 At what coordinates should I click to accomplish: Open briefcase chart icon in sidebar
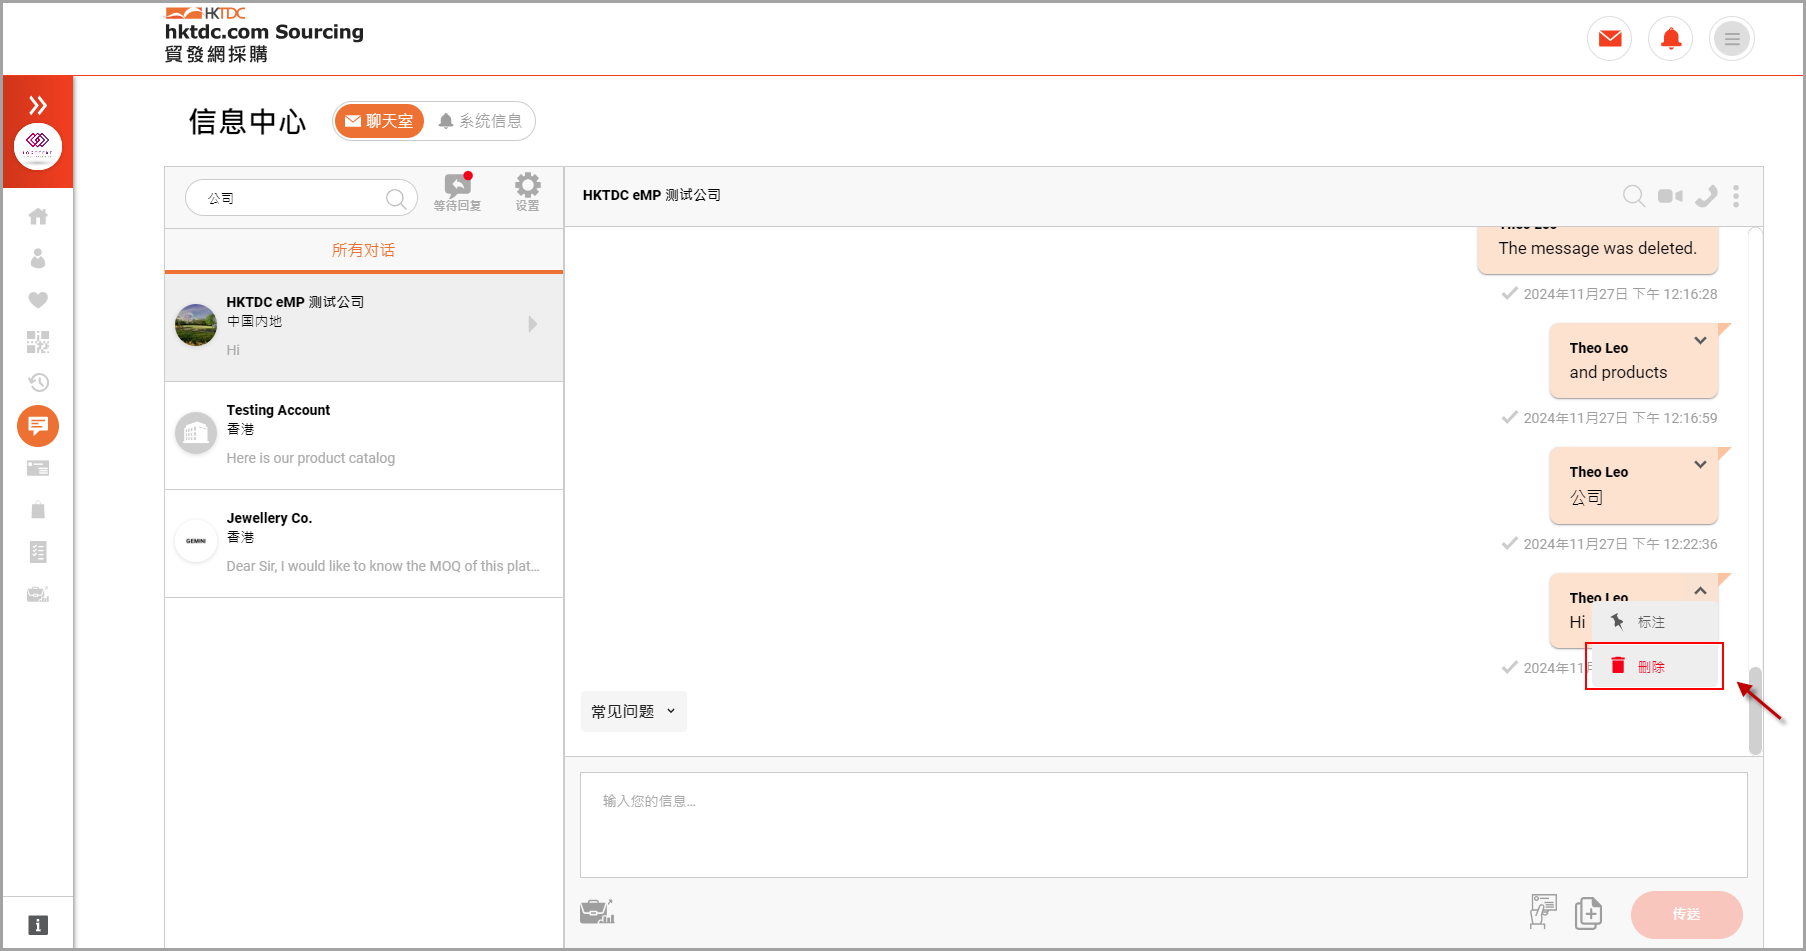click(x=38, y=594)
